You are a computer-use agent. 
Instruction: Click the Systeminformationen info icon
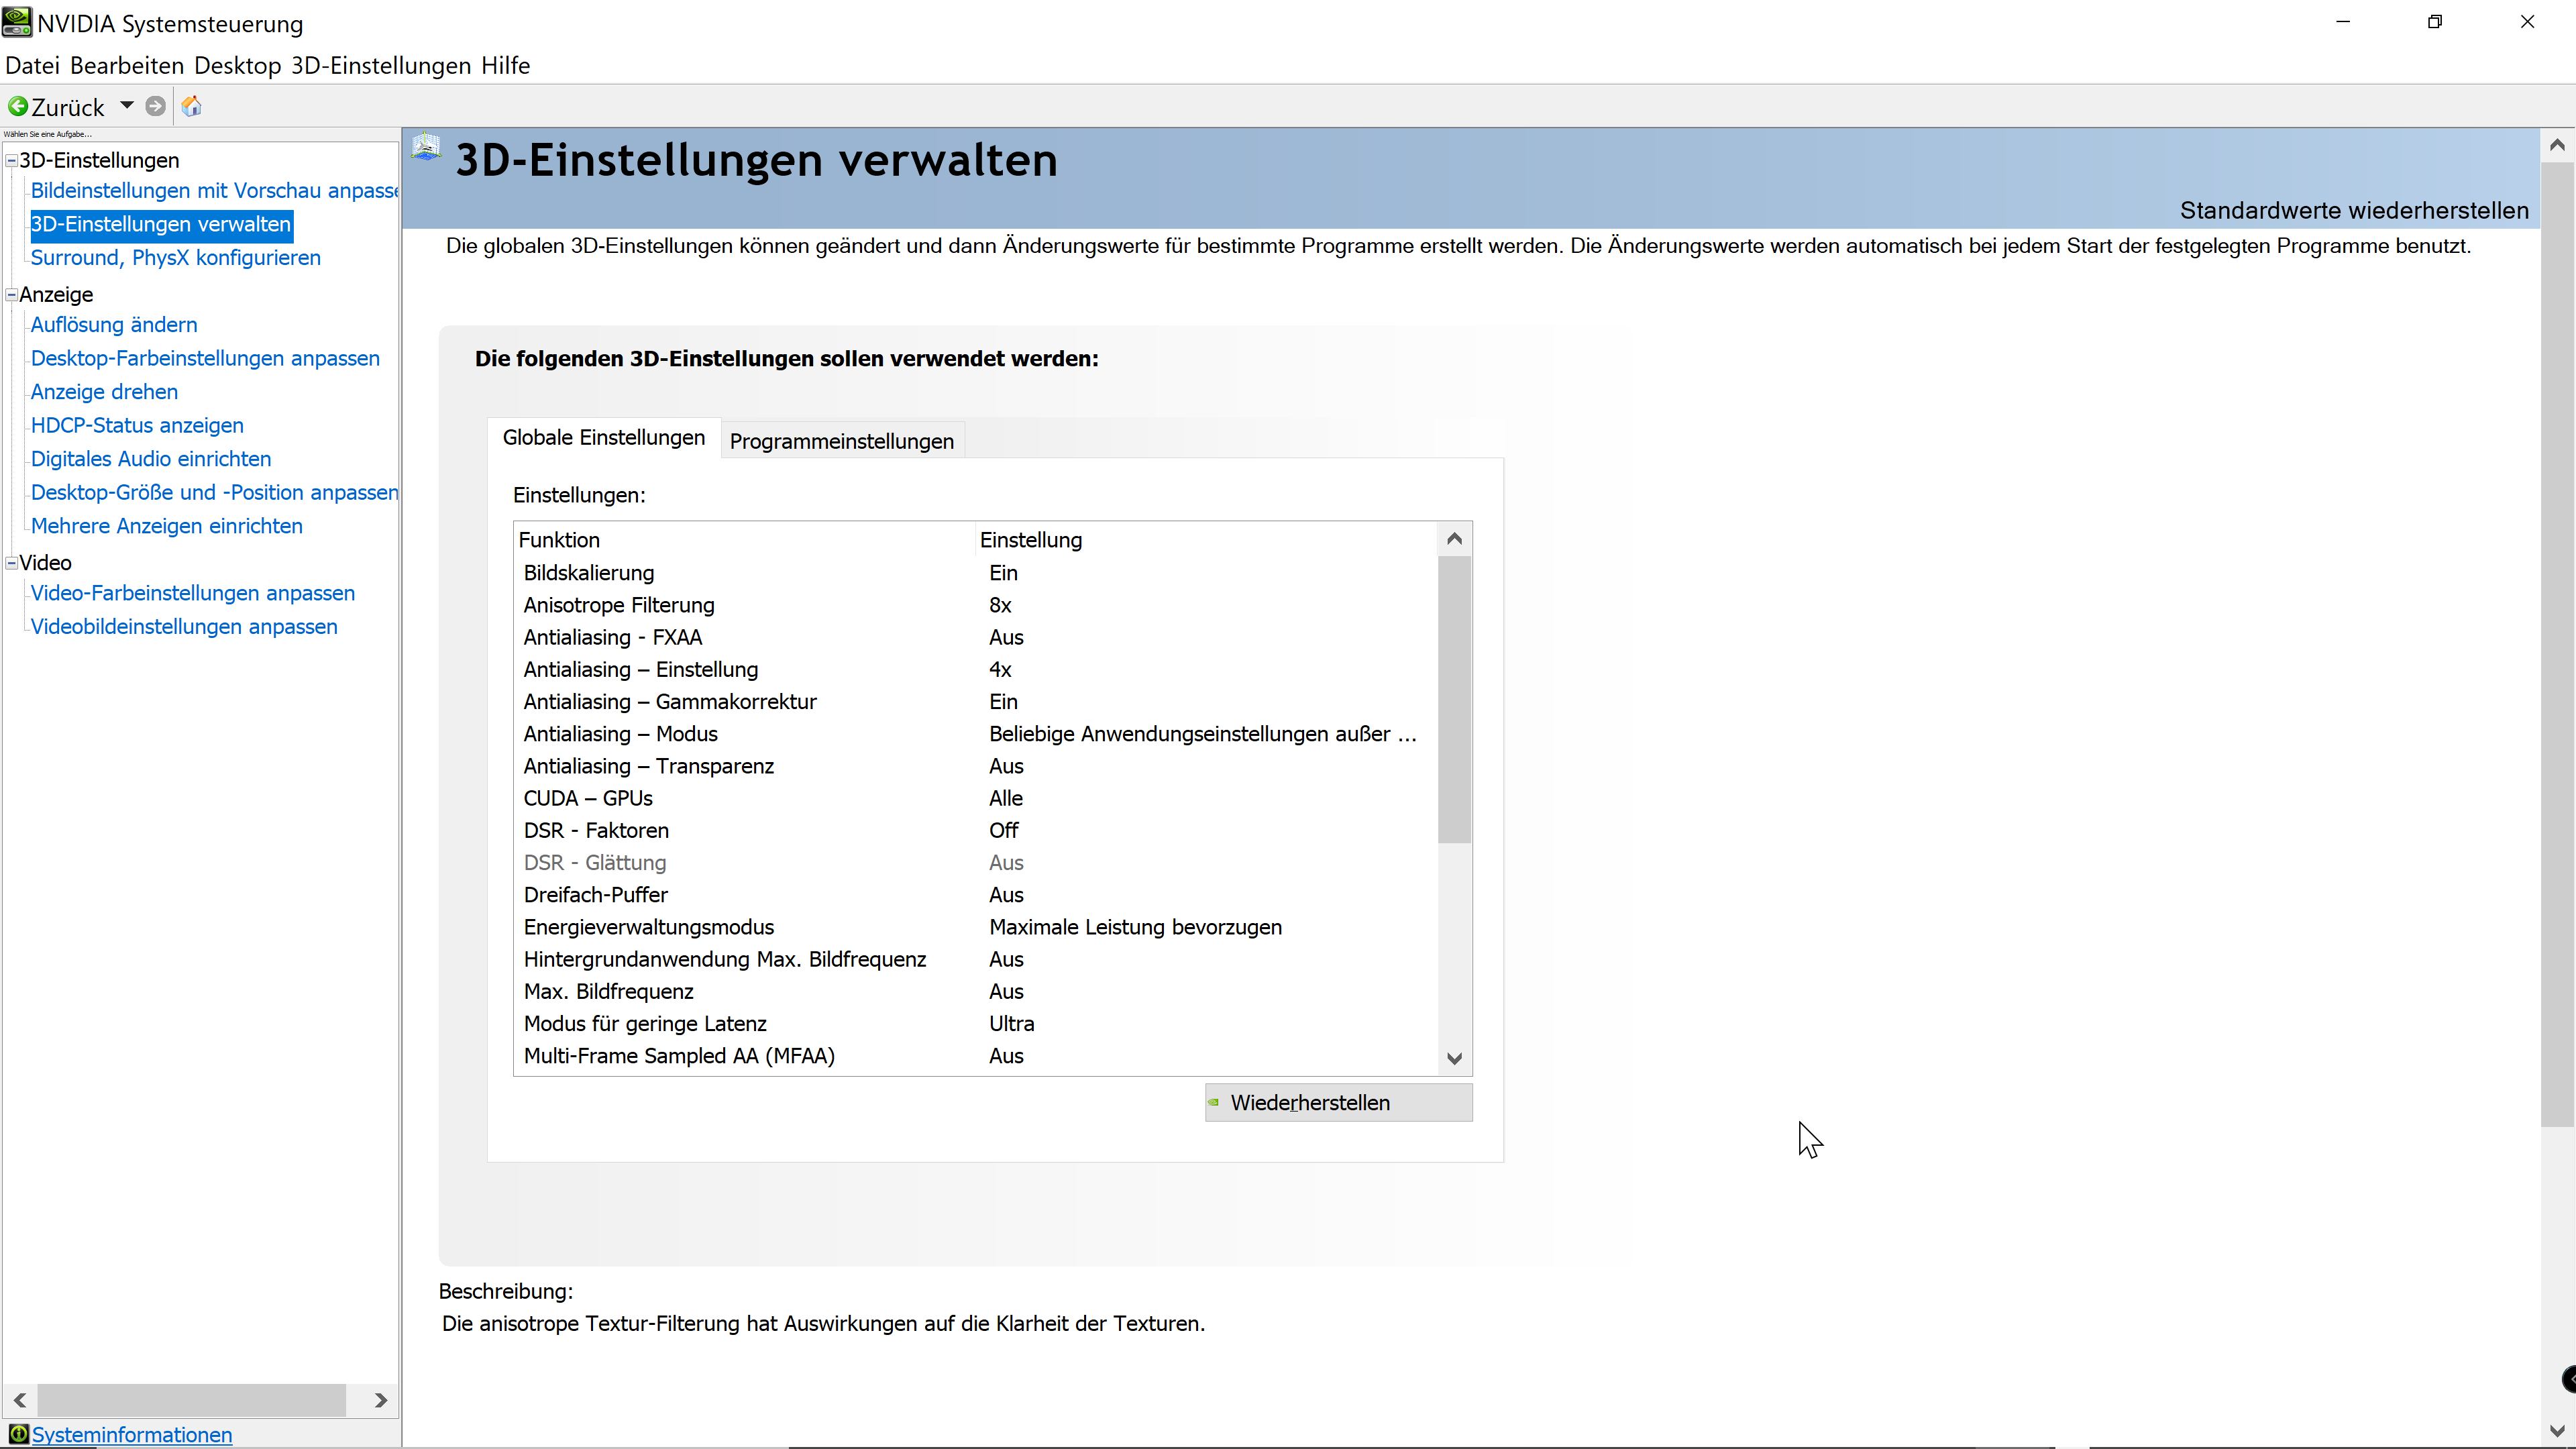point(18,1434)
